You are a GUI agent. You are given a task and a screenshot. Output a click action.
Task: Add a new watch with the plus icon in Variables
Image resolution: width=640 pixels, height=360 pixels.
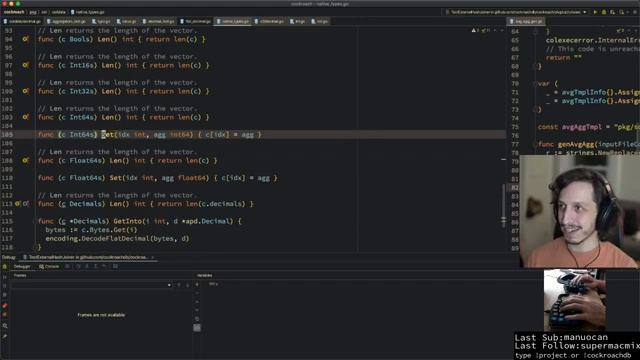pos(197,284)
